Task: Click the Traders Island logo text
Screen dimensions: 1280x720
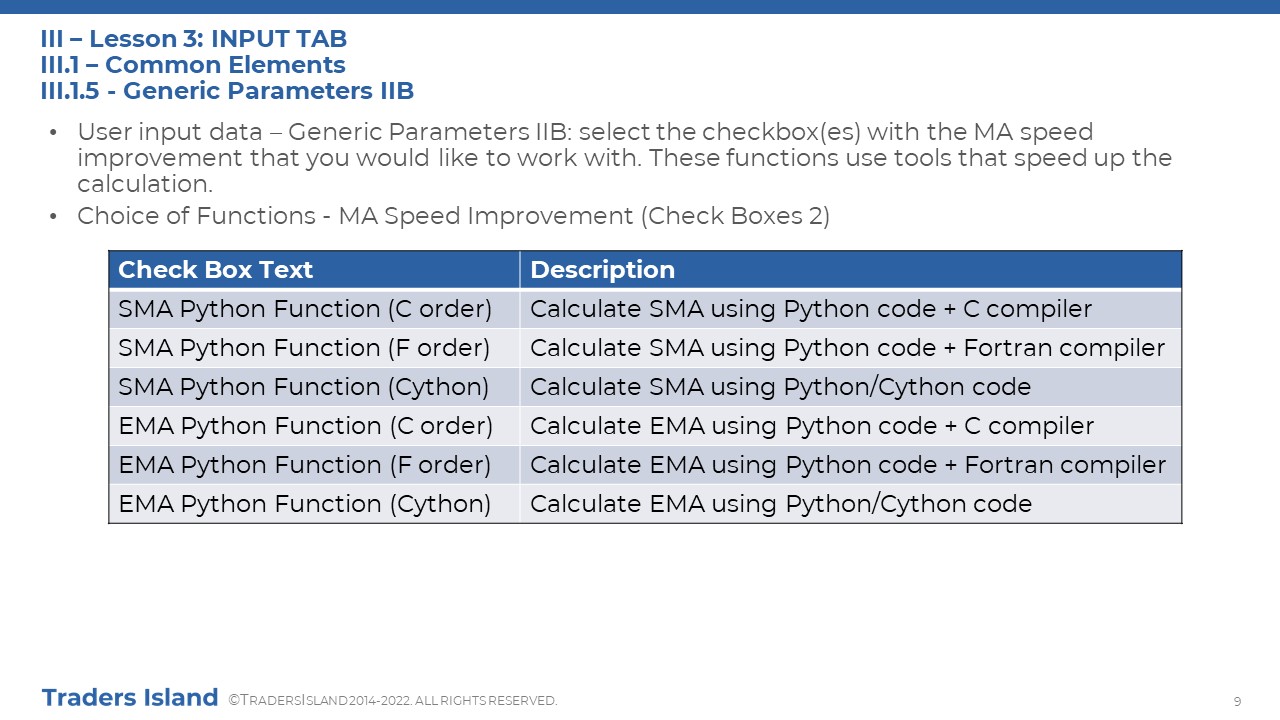Action: pos(130,697)
